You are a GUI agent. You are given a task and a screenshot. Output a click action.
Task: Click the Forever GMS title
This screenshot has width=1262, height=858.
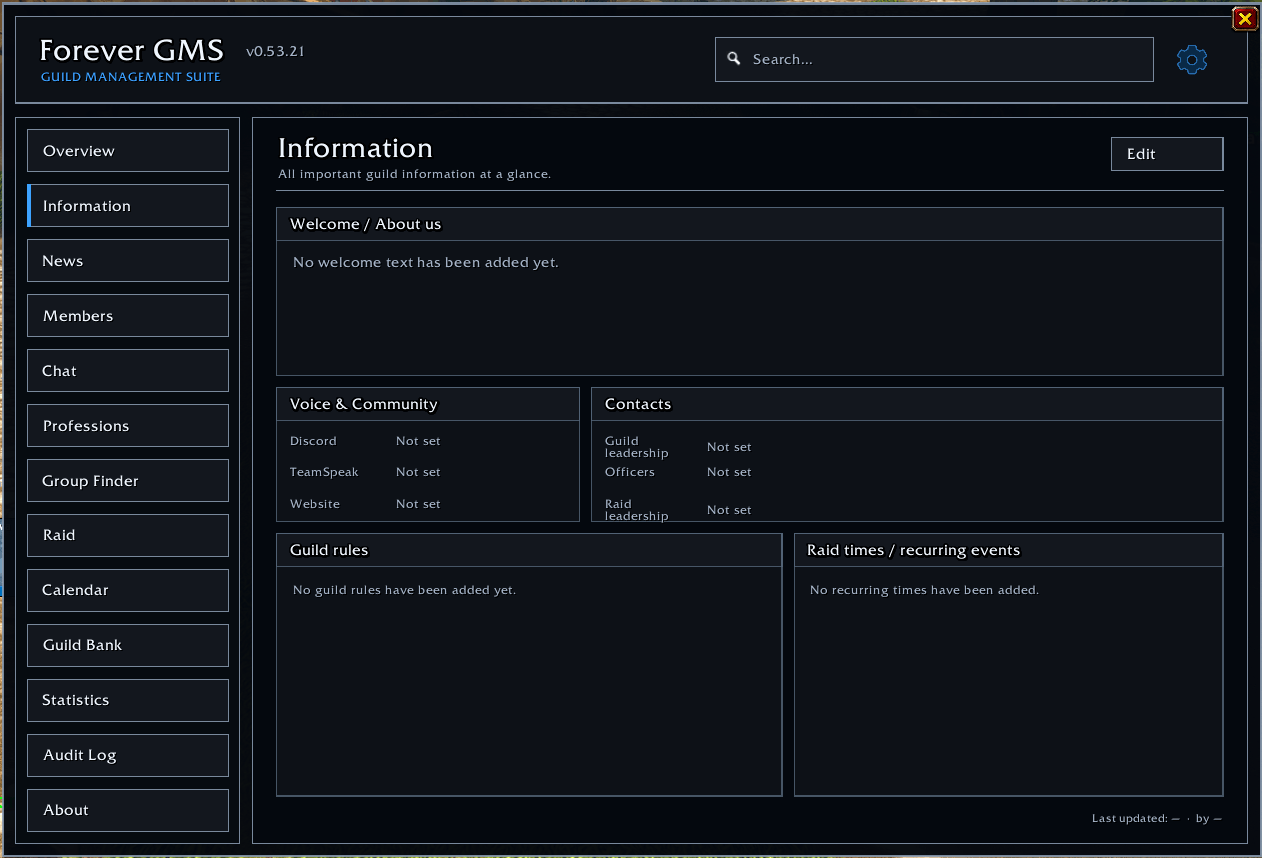click(131, 50)
